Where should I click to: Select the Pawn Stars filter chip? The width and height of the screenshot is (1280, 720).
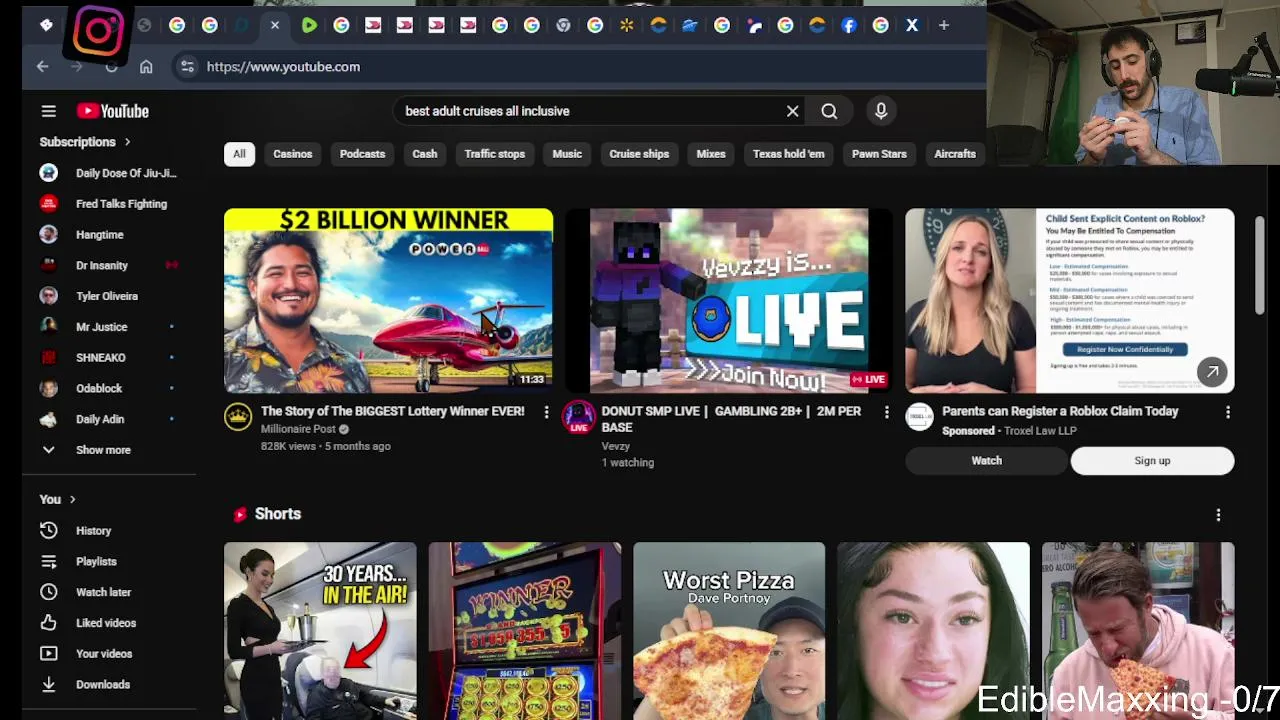click(x=879, y=154)
